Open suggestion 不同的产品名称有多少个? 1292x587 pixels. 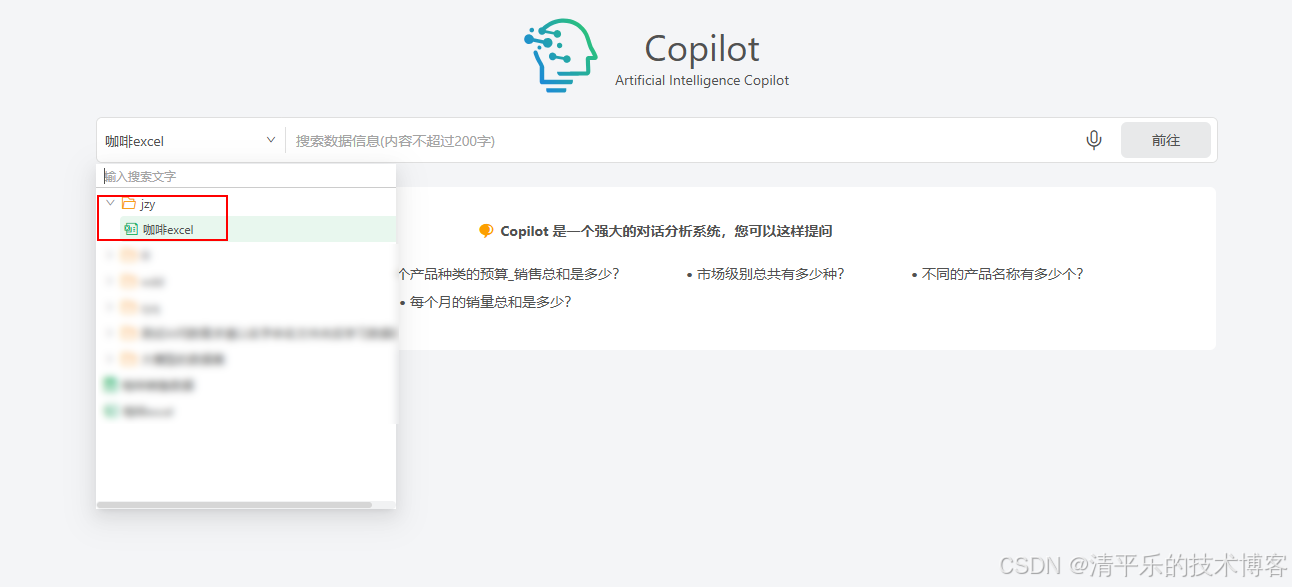[x=996, y=275]
